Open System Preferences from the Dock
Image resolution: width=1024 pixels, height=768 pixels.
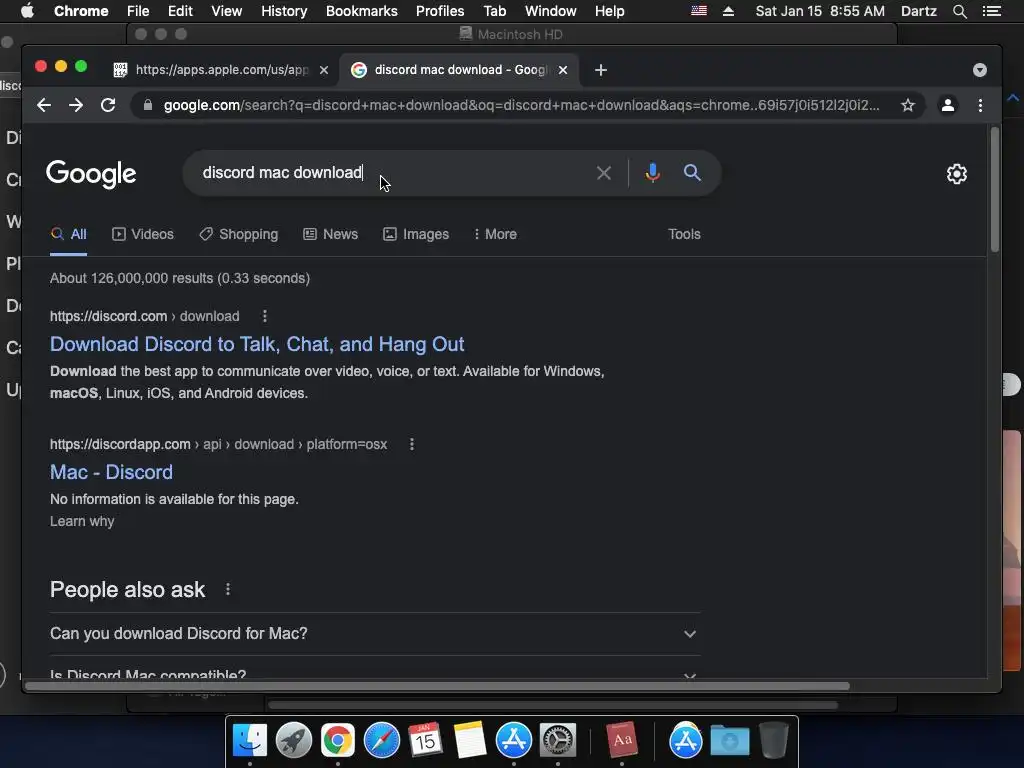tap(558, 741)
